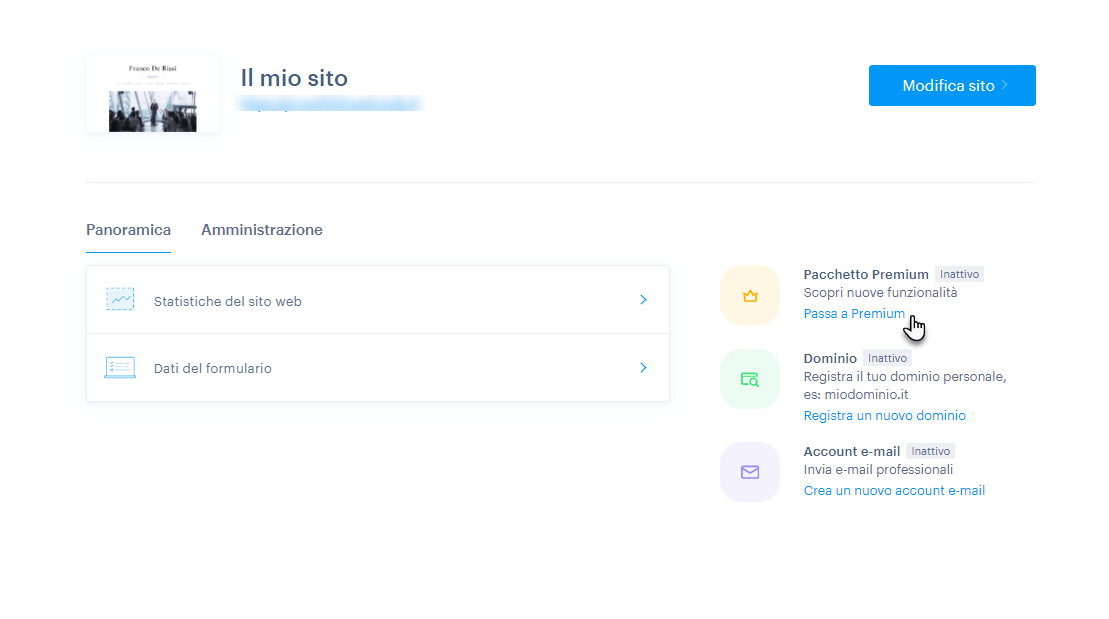Click the form data icon
This screenshot has height=619, width=1109.
(x=120, y=367)
